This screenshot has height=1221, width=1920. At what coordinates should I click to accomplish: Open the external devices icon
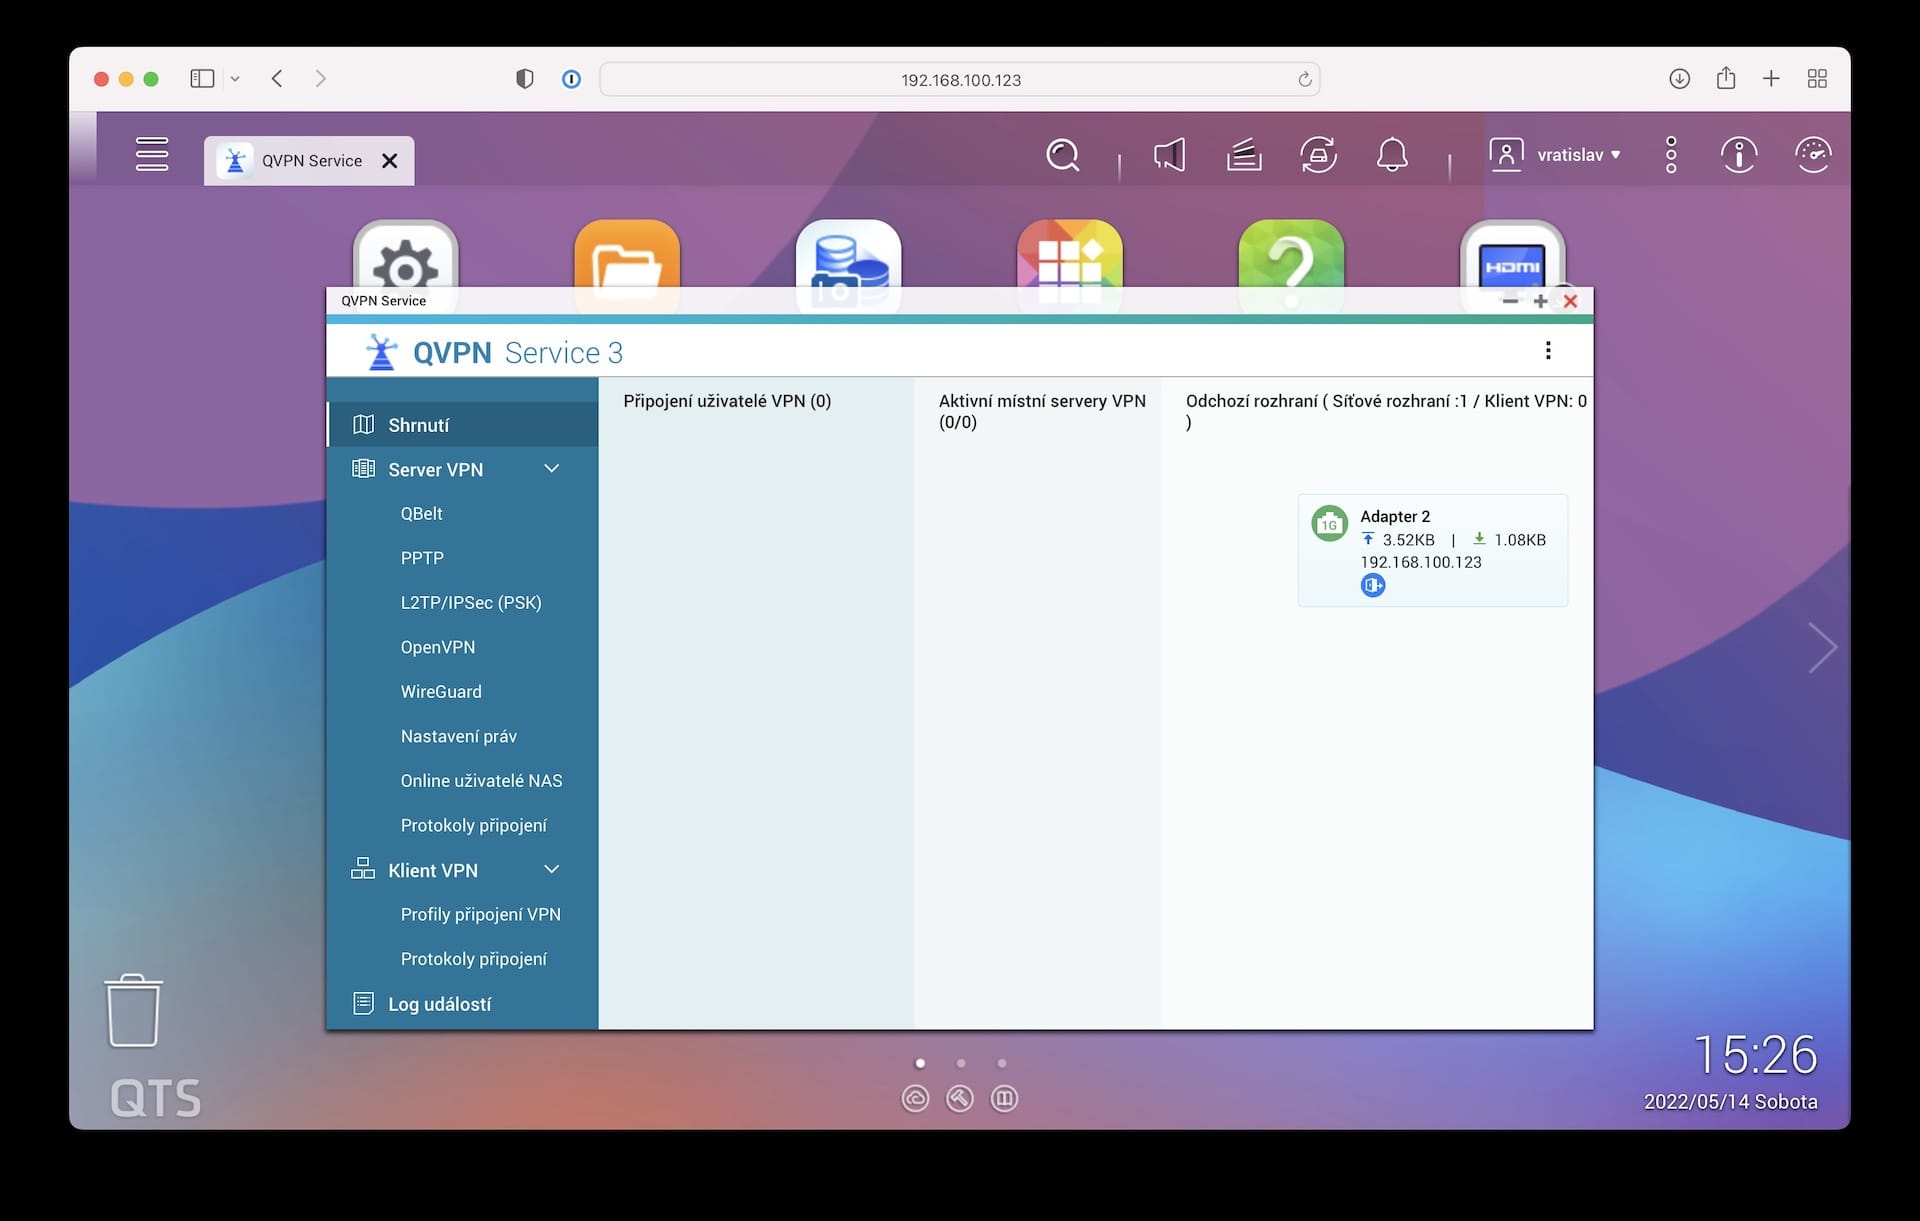coord(1318,155)
